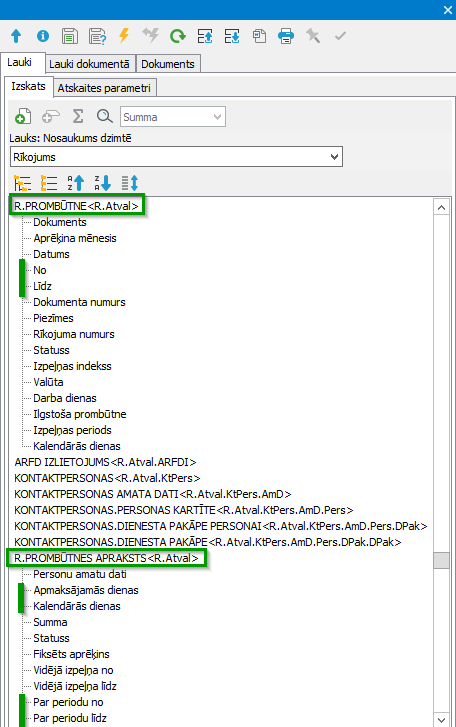Screen dimensions: 456x727
Task: Select KONTAKTPERSONAS.PERSONAS KARTĪTE node
Action: (184, 510)
